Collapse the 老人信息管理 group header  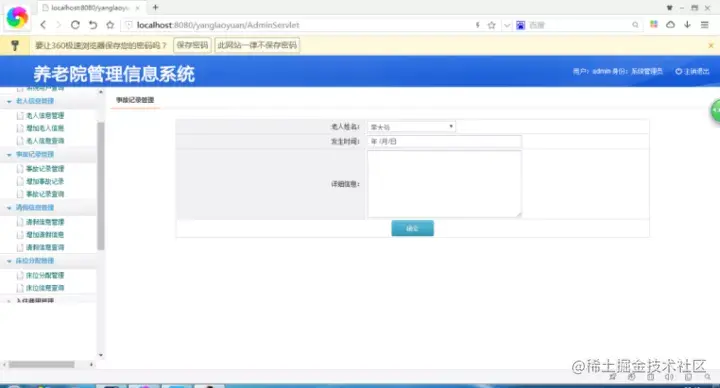click(34, 101)
